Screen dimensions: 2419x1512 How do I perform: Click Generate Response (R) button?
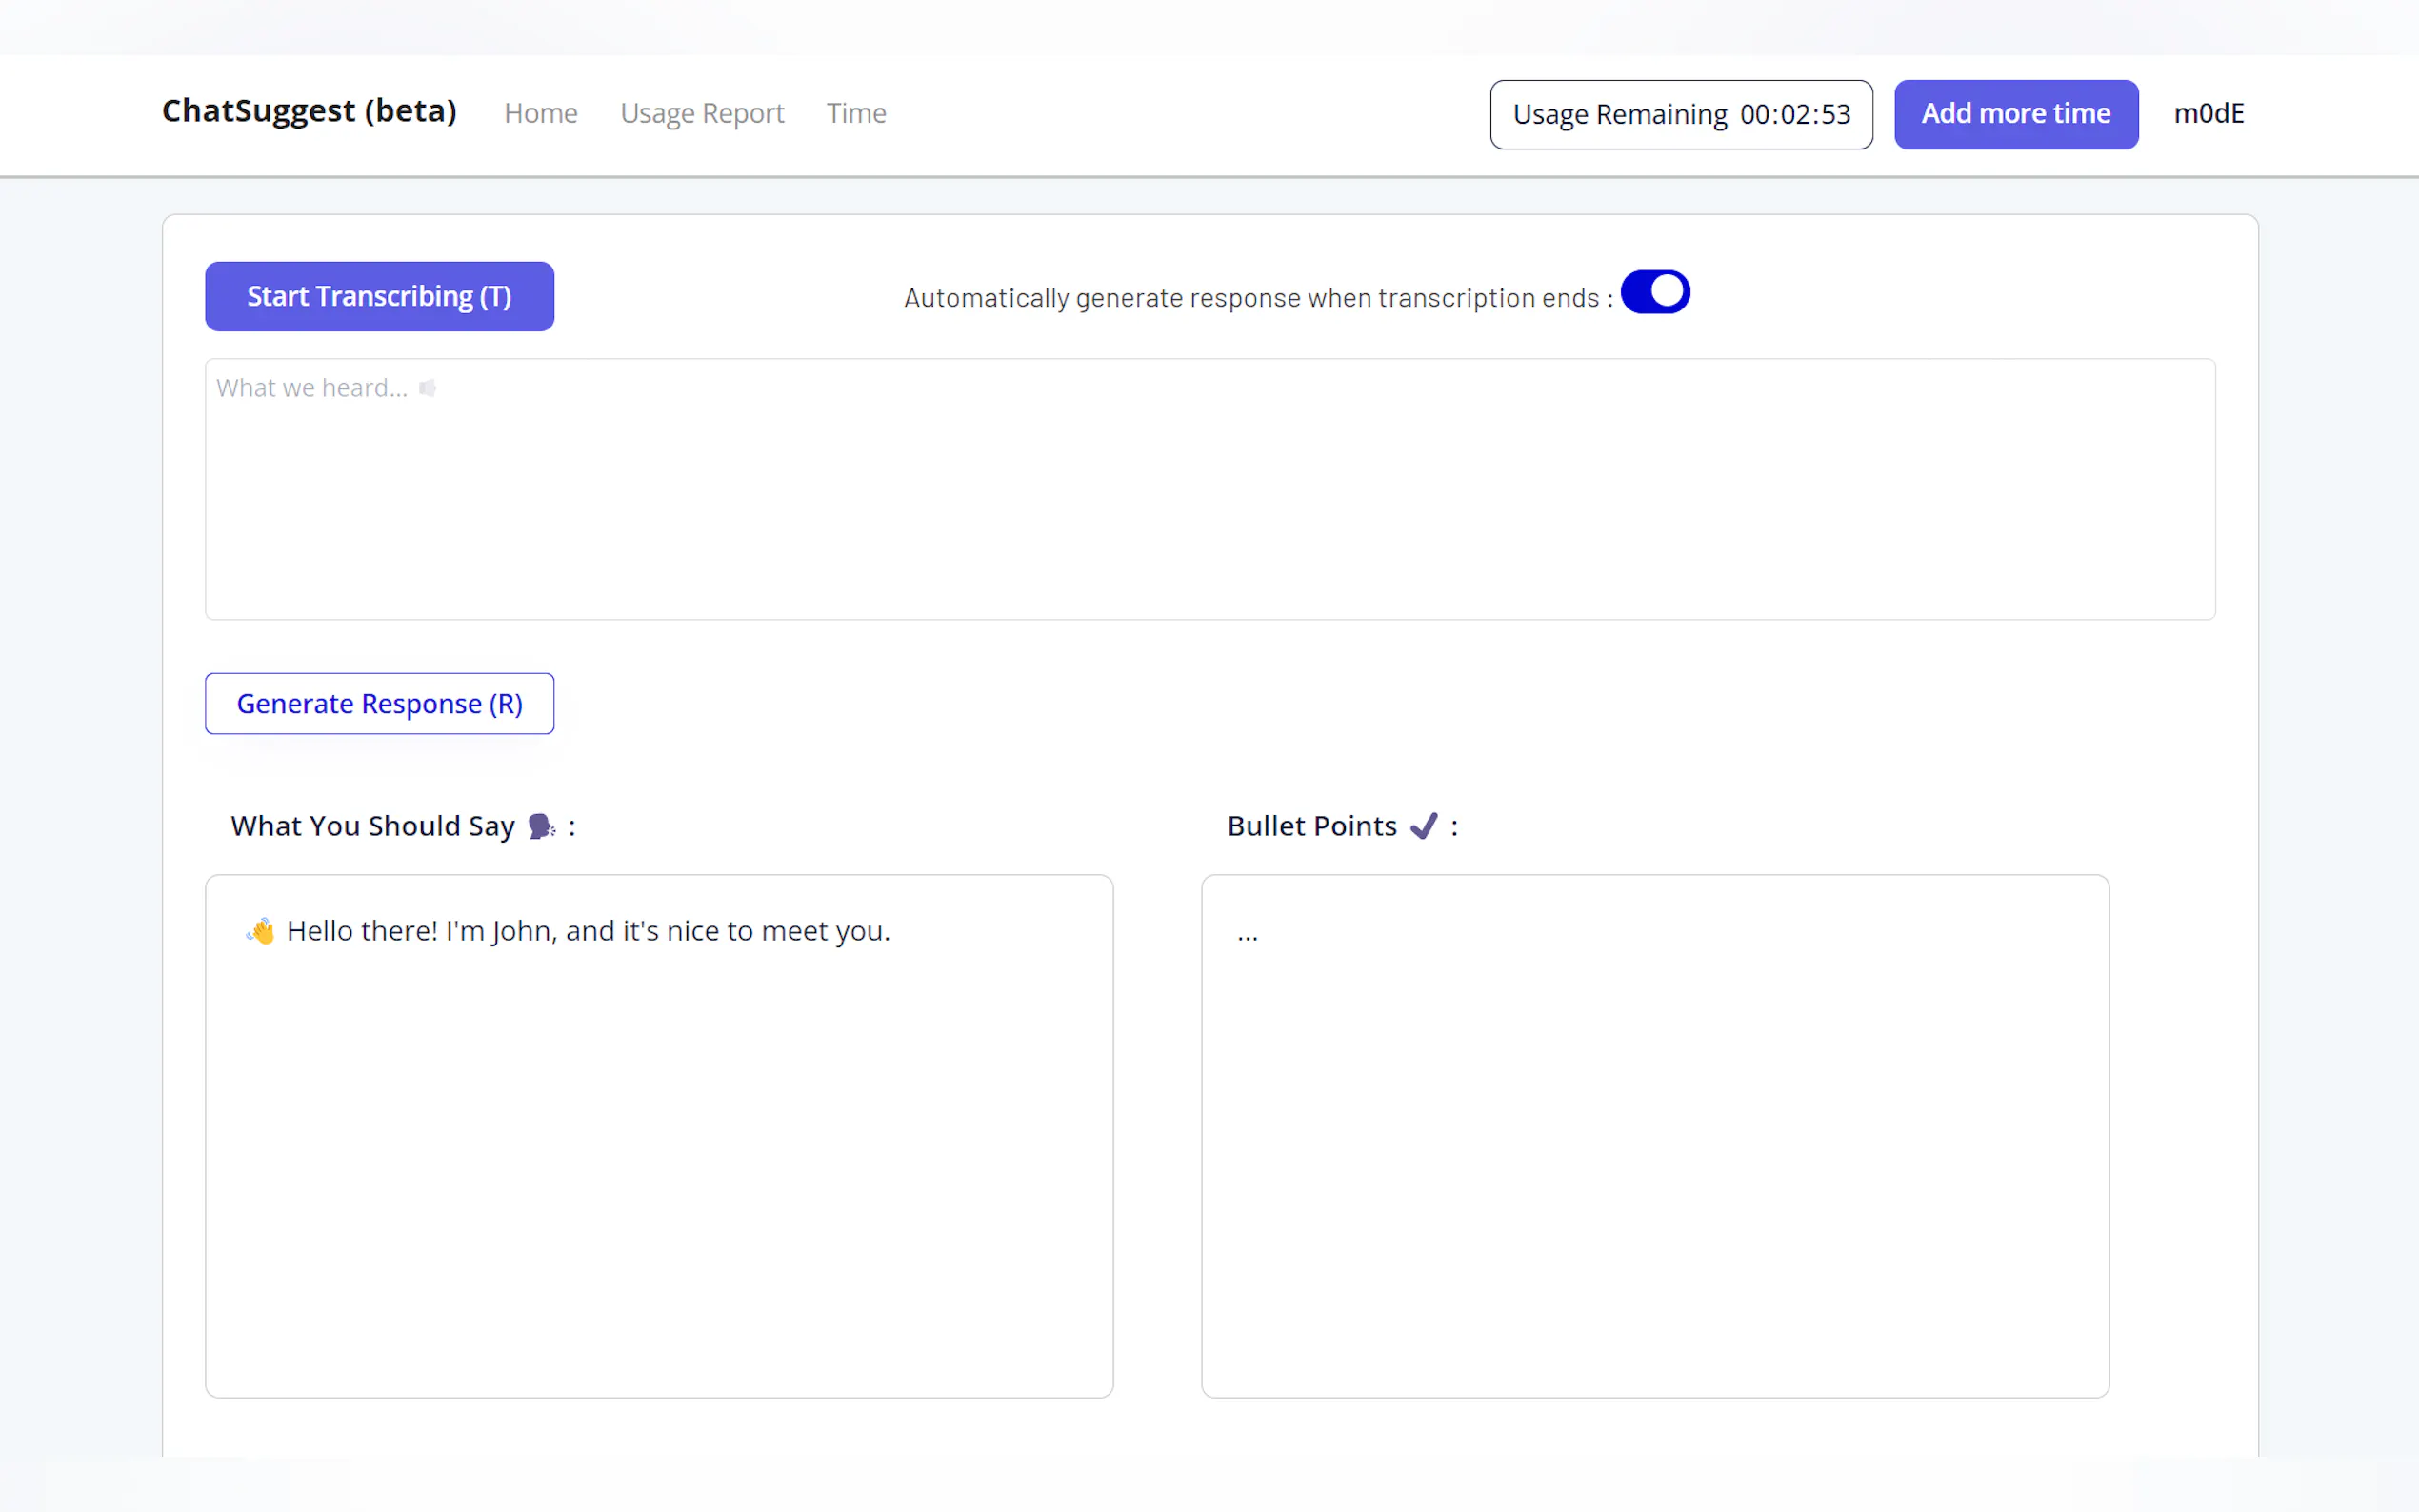[379, 704]
